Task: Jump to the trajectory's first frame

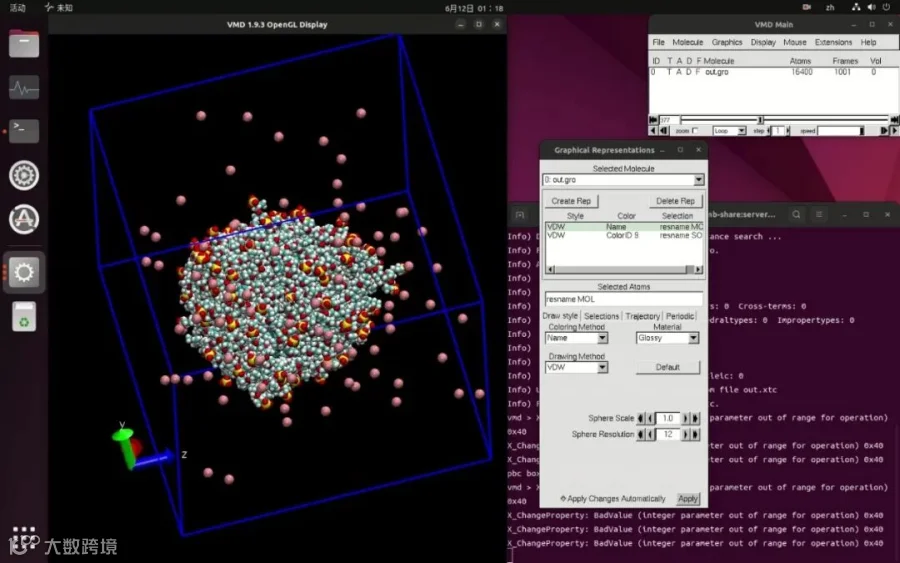Action: pos(653,119)
